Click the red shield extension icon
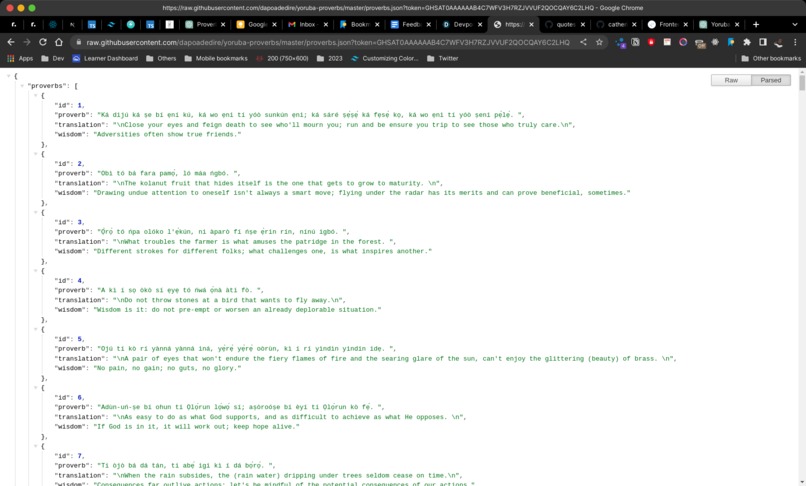The image size is (806, 486). coord(651,42)
